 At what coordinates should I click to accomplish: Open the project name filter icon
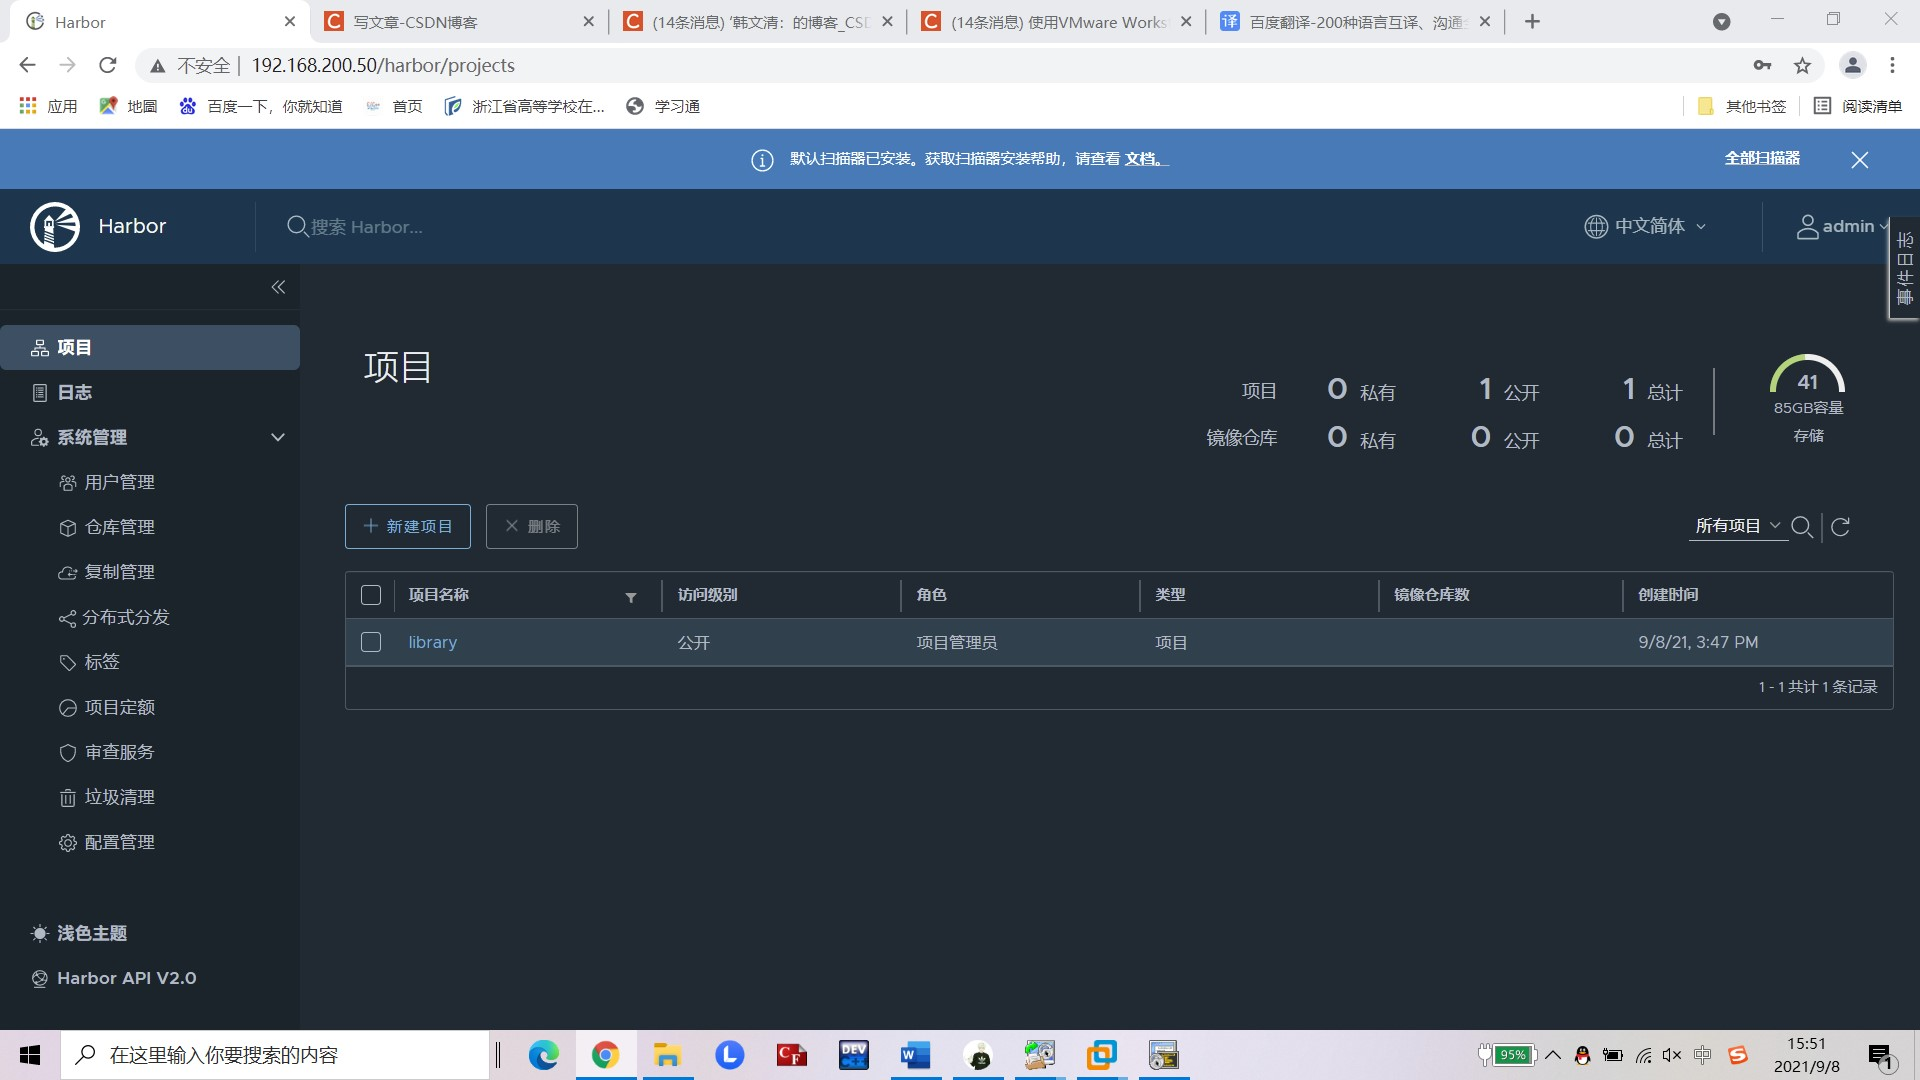point(631,597)
